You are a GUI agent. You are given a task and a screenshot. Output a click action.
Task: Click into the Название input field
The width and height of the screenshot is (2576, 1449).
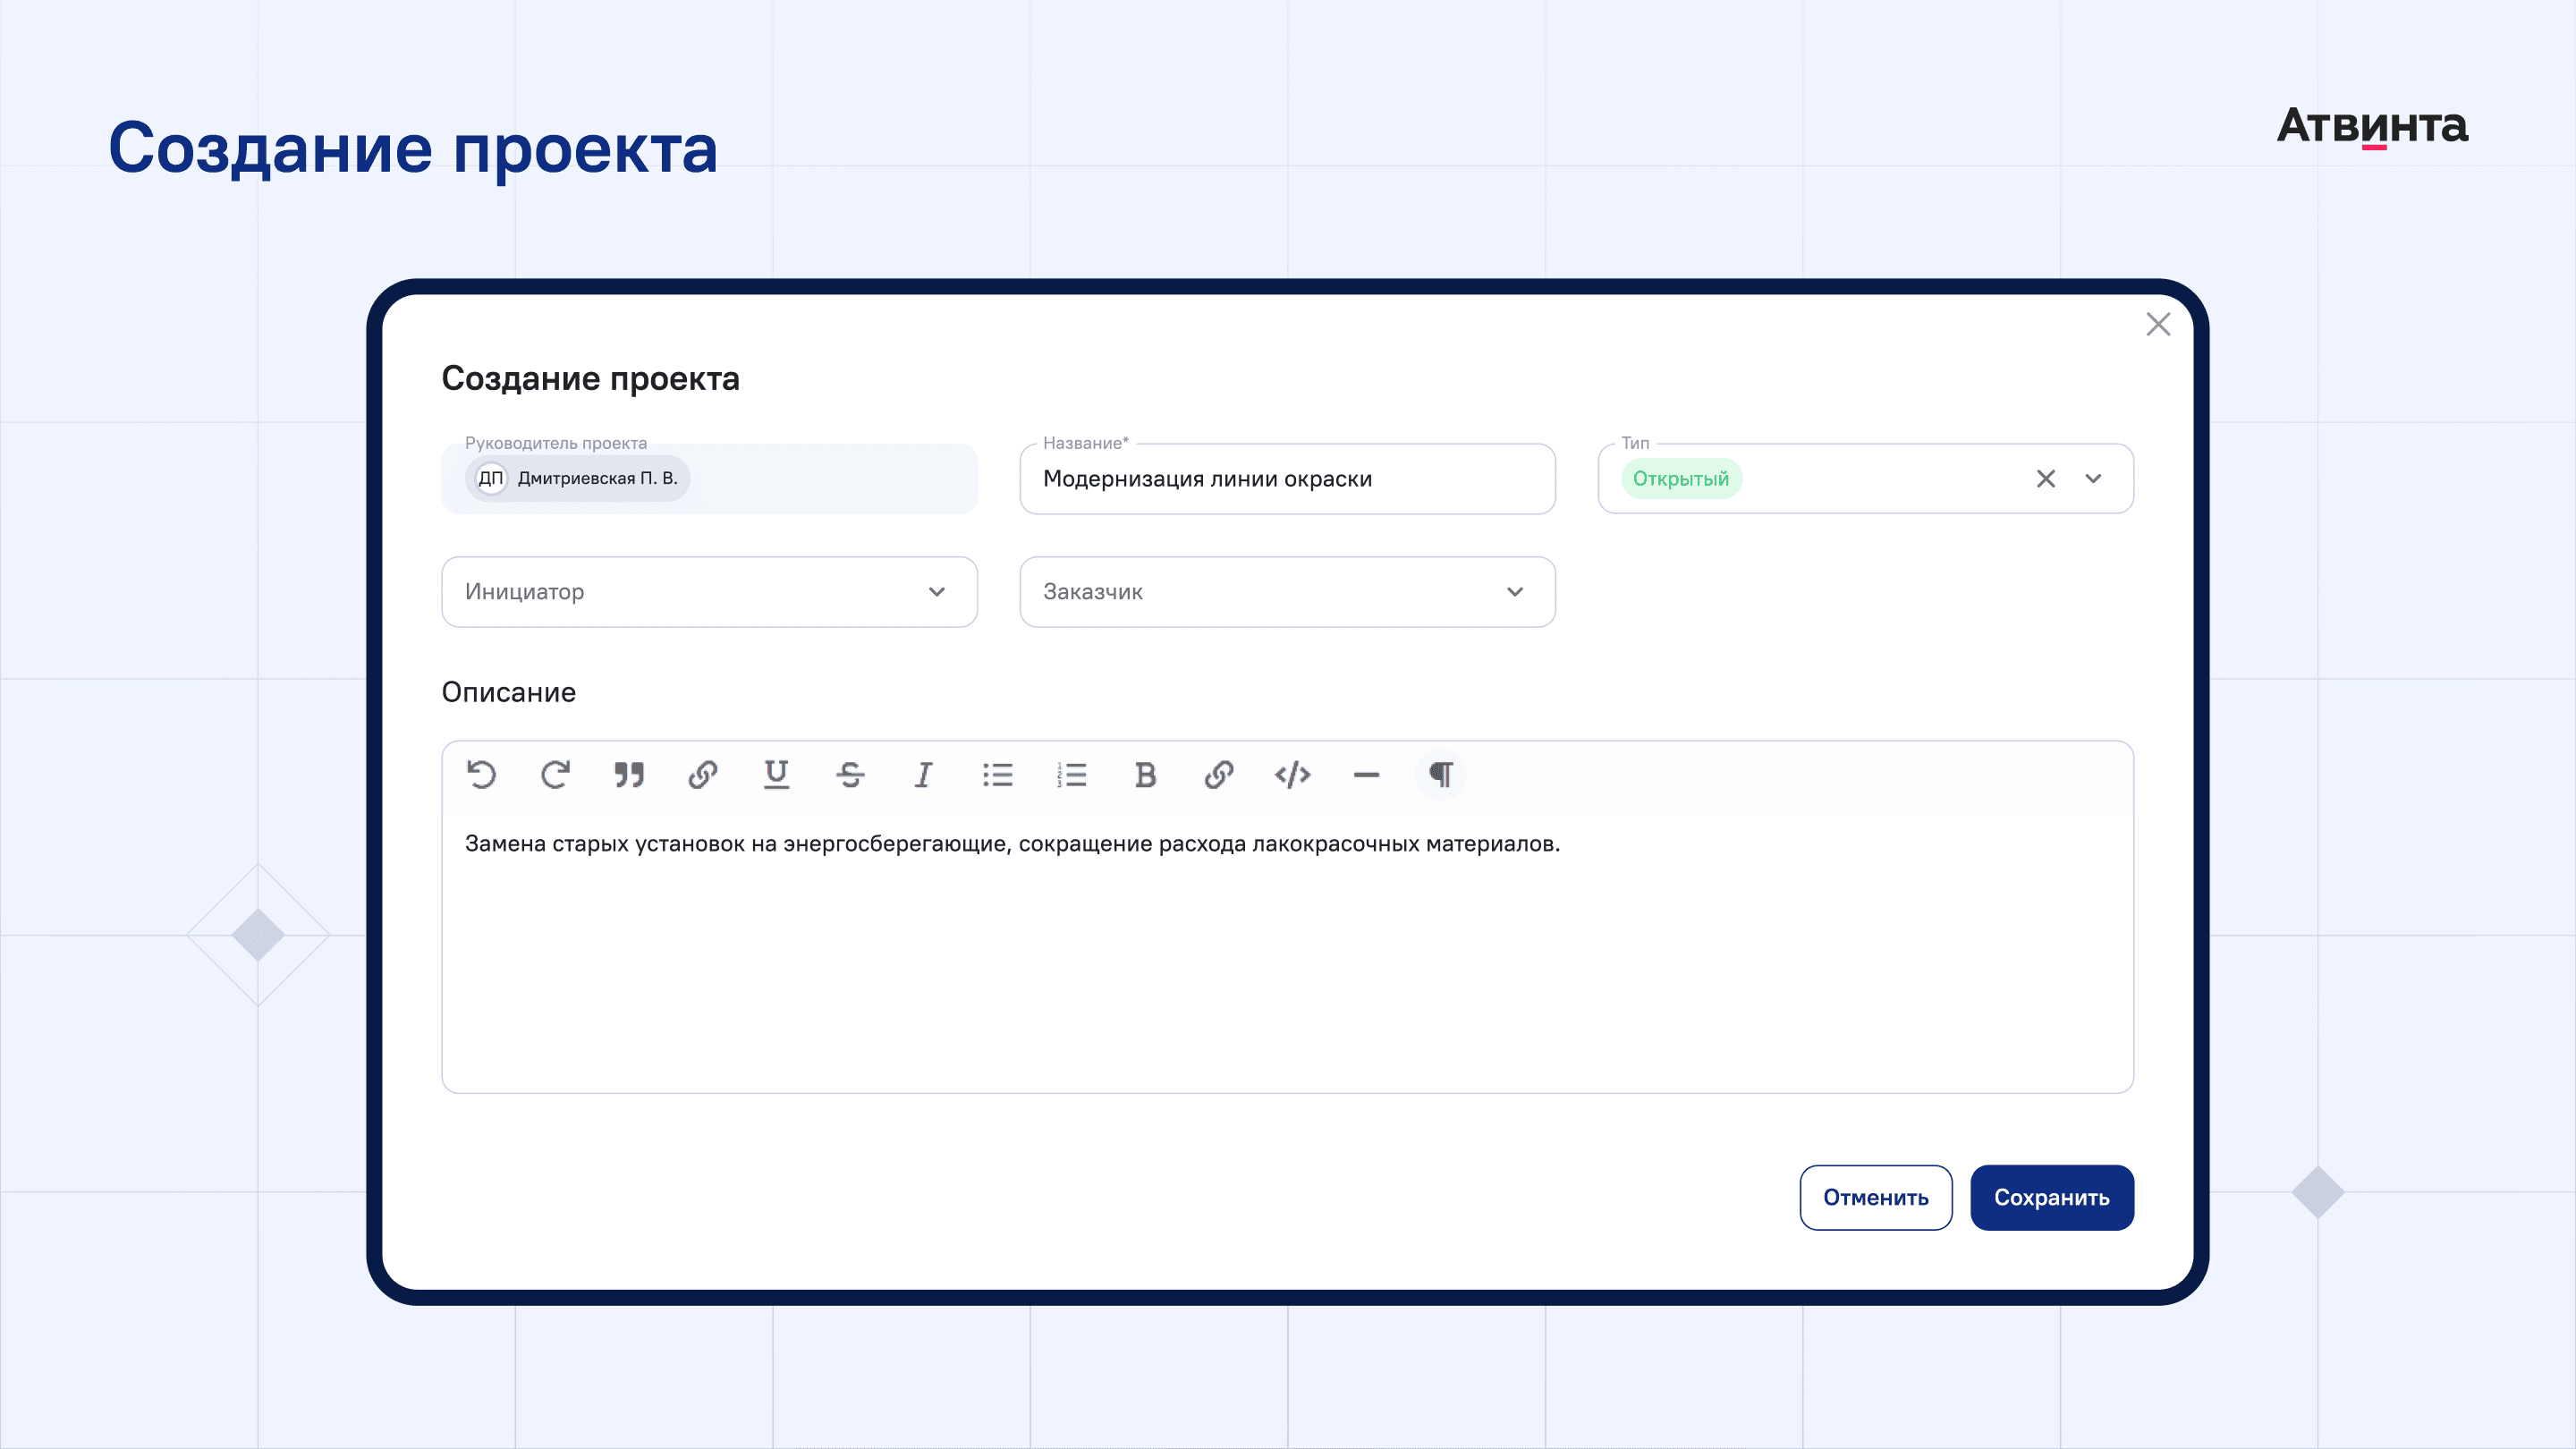1287,479
